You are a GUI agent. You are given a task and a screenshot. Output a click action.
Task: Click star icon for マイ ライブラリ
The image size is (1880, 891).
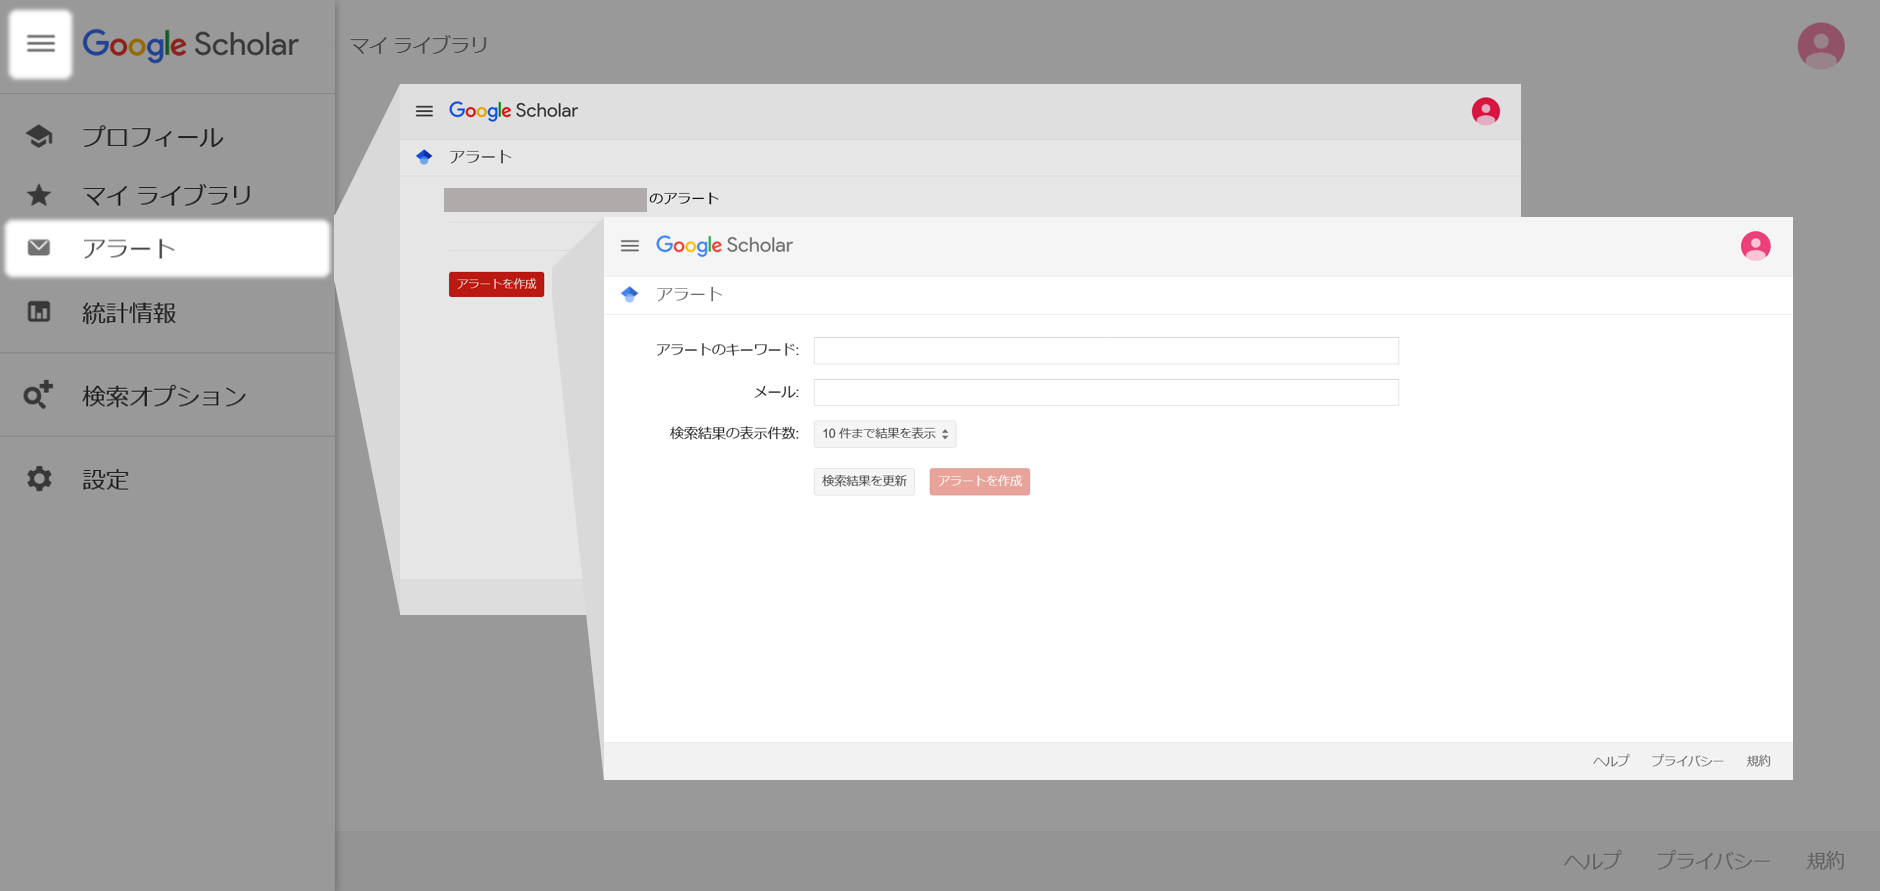(x=39, y=195)
